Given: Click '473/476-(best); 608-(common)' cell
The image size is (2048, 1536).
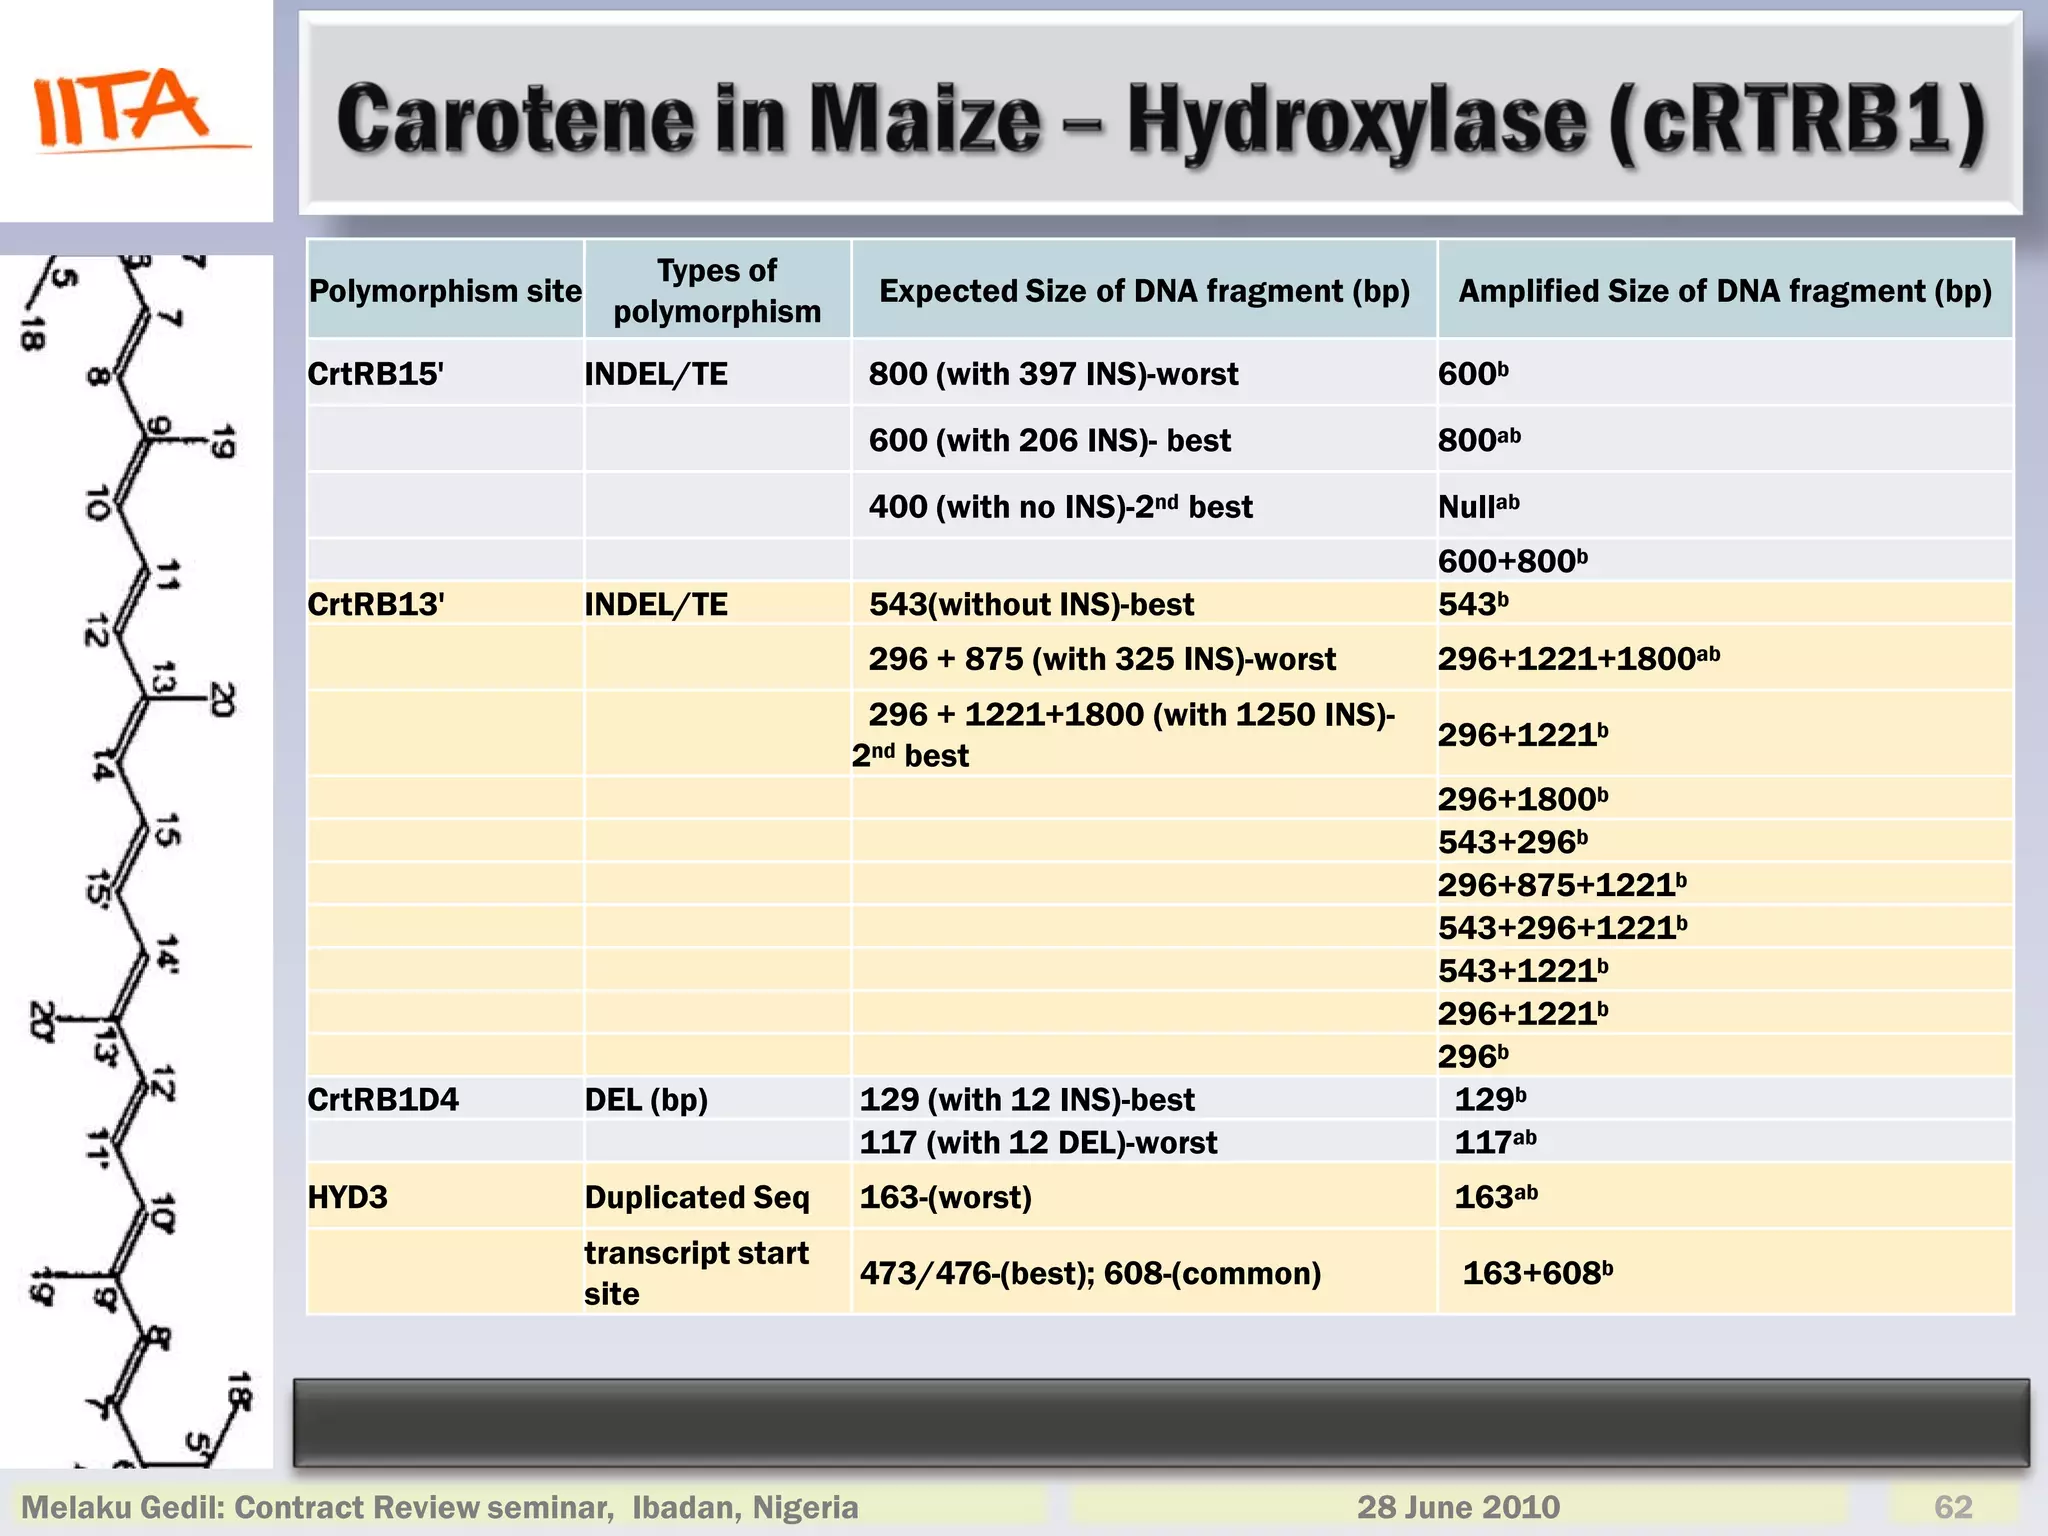Looking at the screenshot, I should click(1144, 1272).
